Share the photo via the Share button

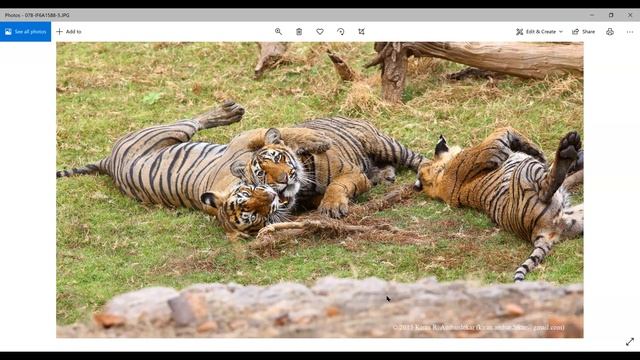coord(583,31)
